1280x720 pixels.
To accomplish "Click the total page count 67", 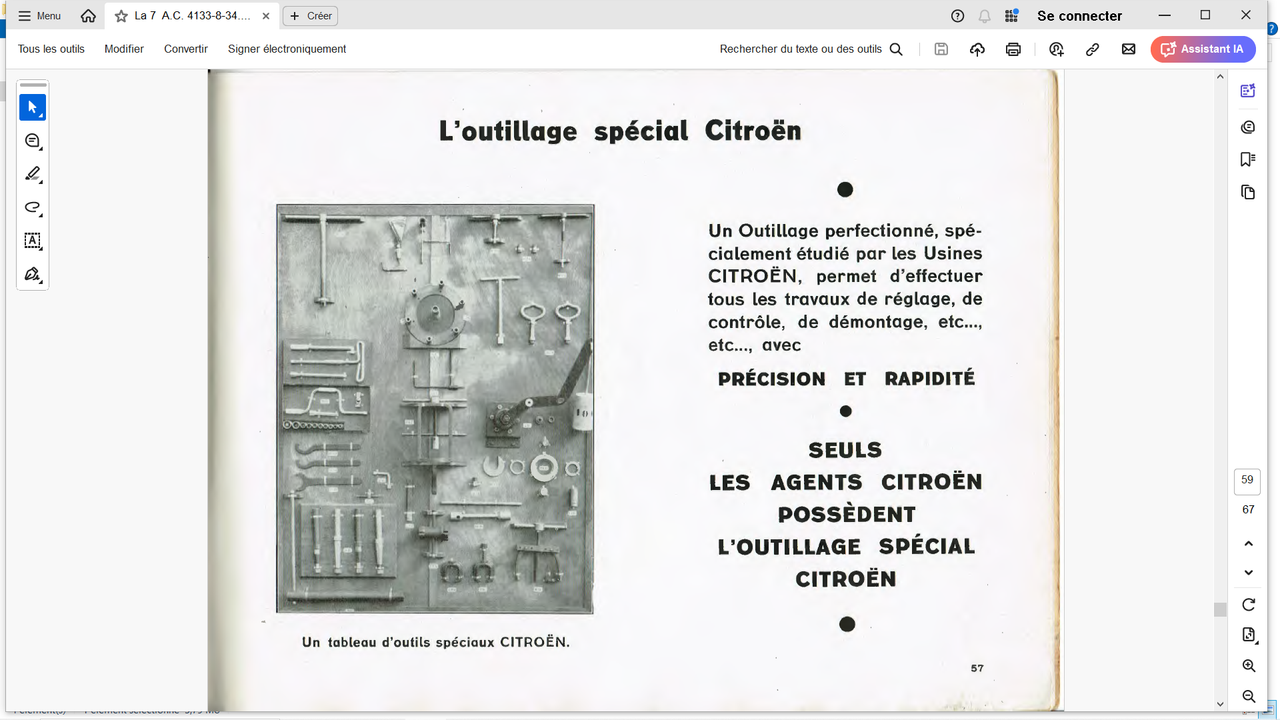I will click(1248, 510).
